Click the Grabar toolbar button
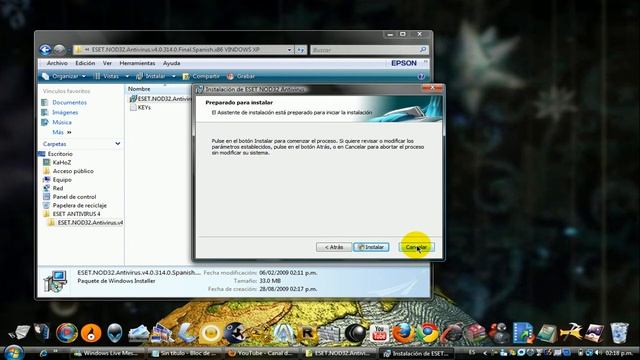 (x=241, y=76)
